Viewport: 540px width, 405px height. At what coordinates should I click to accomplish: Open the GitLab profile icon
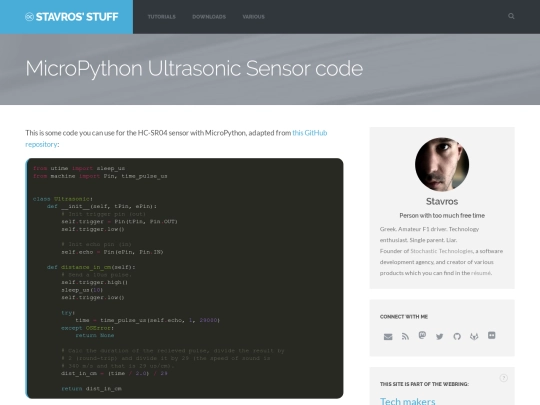474,336
